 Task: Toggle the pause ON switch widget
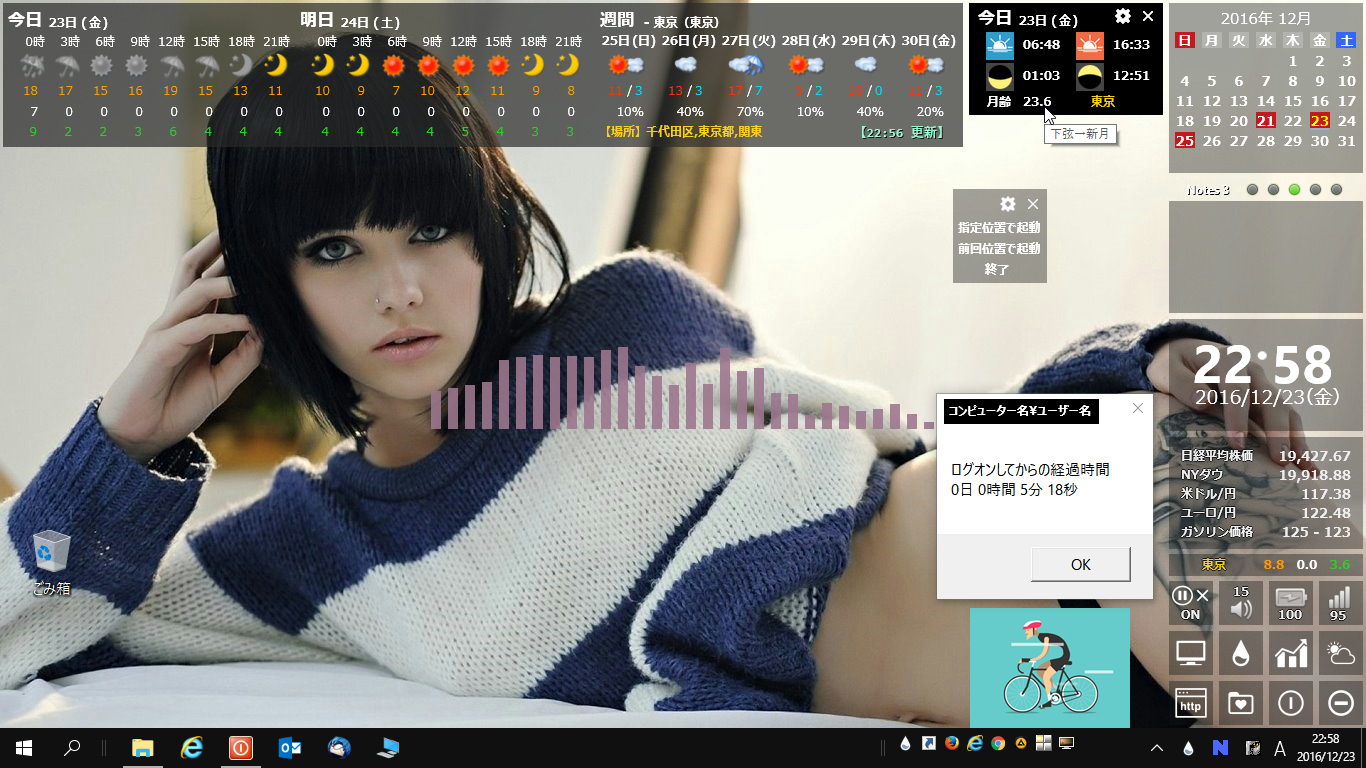[1190, 603]
